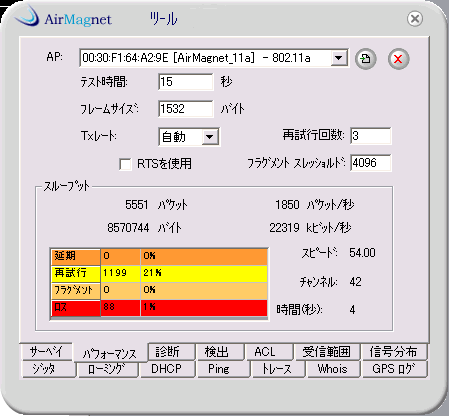Enable the RTSを使用 checkbox
449x416 pixels.
click(125, 164)
